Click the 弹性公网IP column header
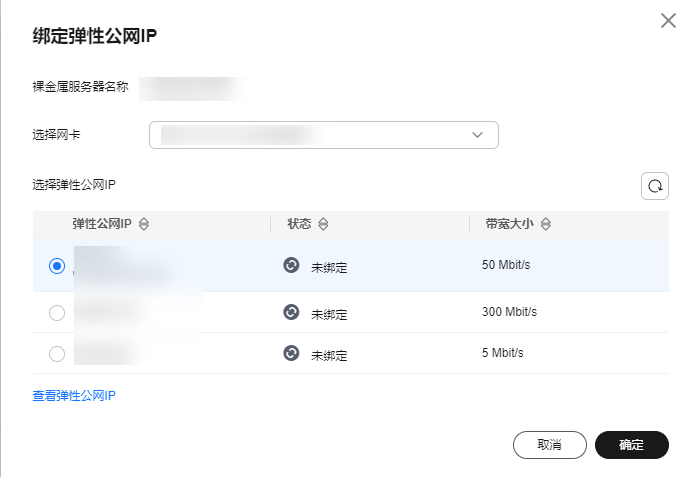 102,224
